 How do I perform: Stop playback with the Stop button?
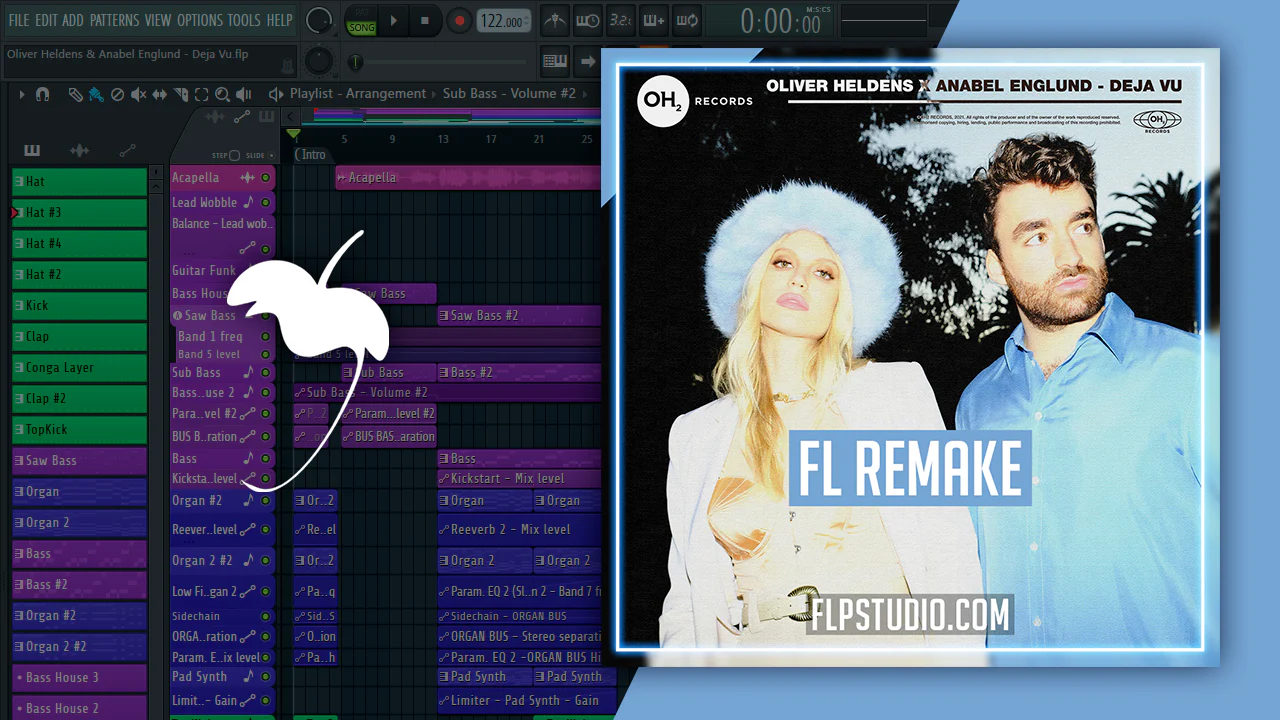click(424, 20)
